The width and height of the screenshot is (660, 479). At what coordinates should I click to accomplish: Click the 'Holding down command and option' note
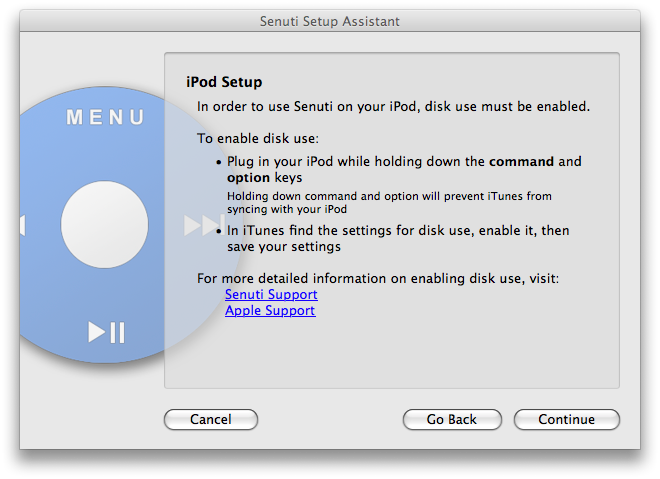tap(389, 202)
